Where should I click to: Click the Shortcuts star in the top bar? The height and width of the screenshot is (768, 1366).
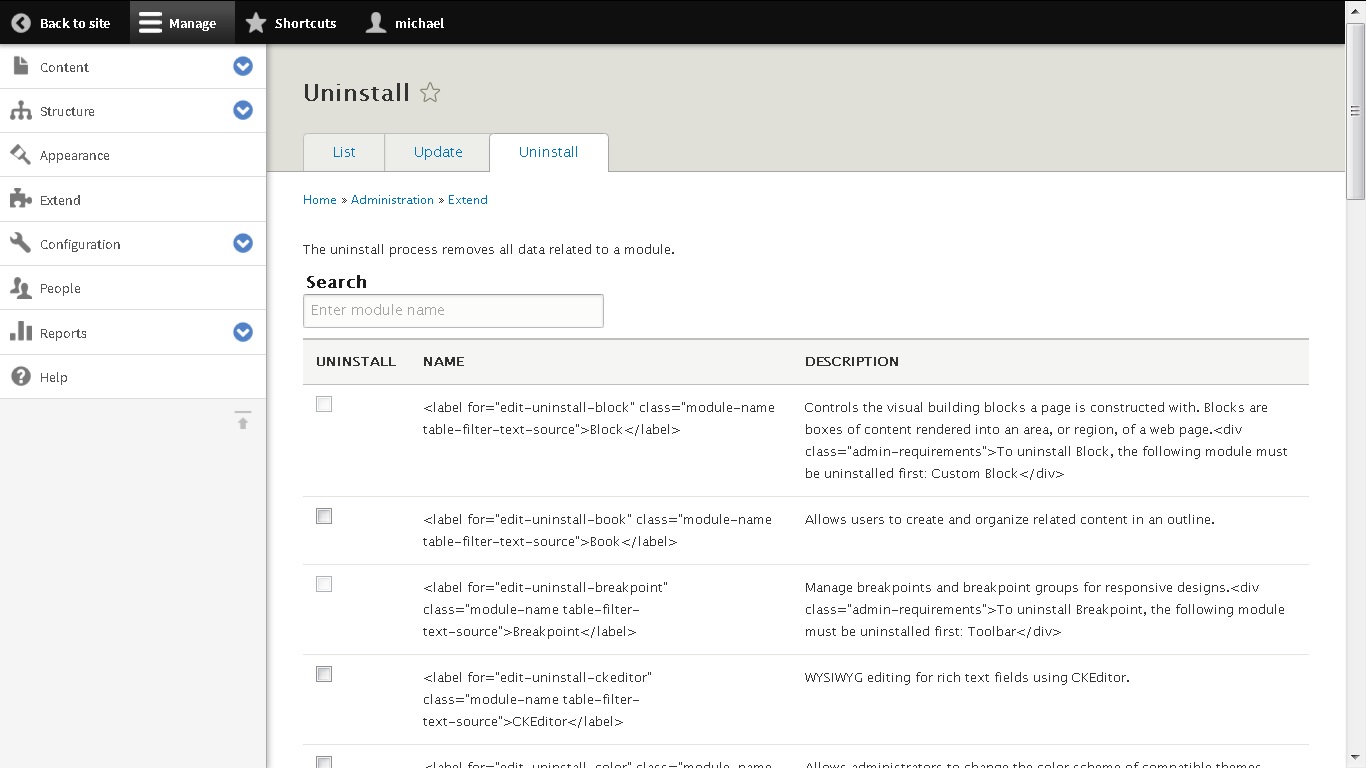point(255,21)
